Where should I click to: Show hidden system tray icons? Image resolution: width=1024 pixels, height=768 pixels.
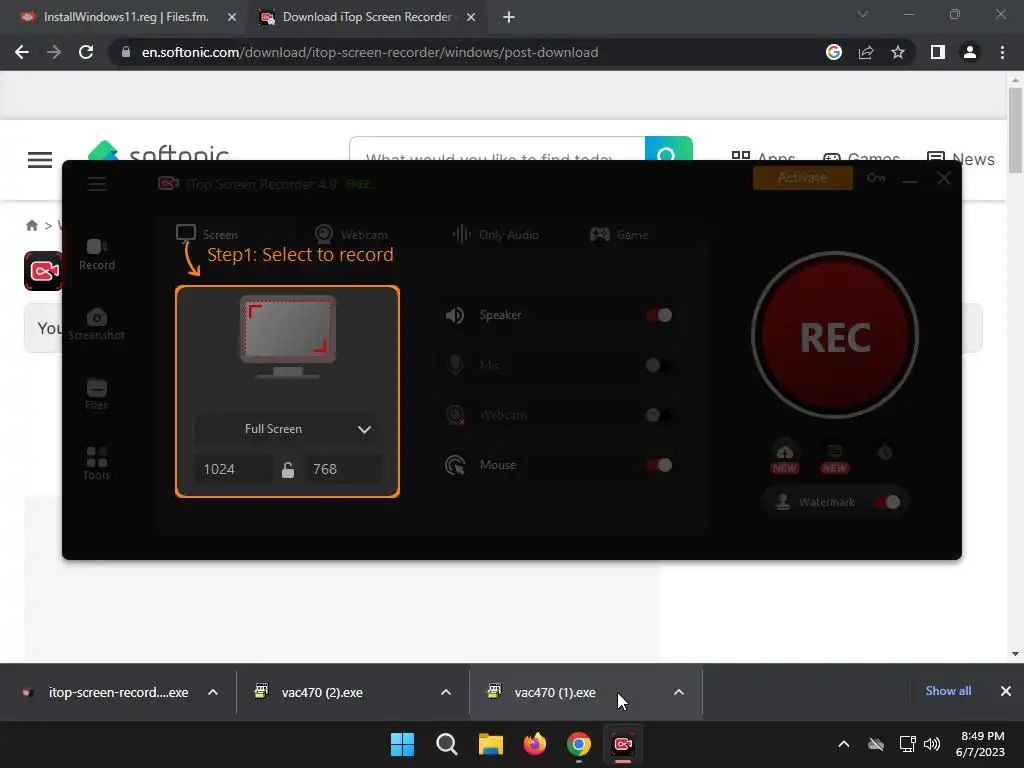(844, 744)
